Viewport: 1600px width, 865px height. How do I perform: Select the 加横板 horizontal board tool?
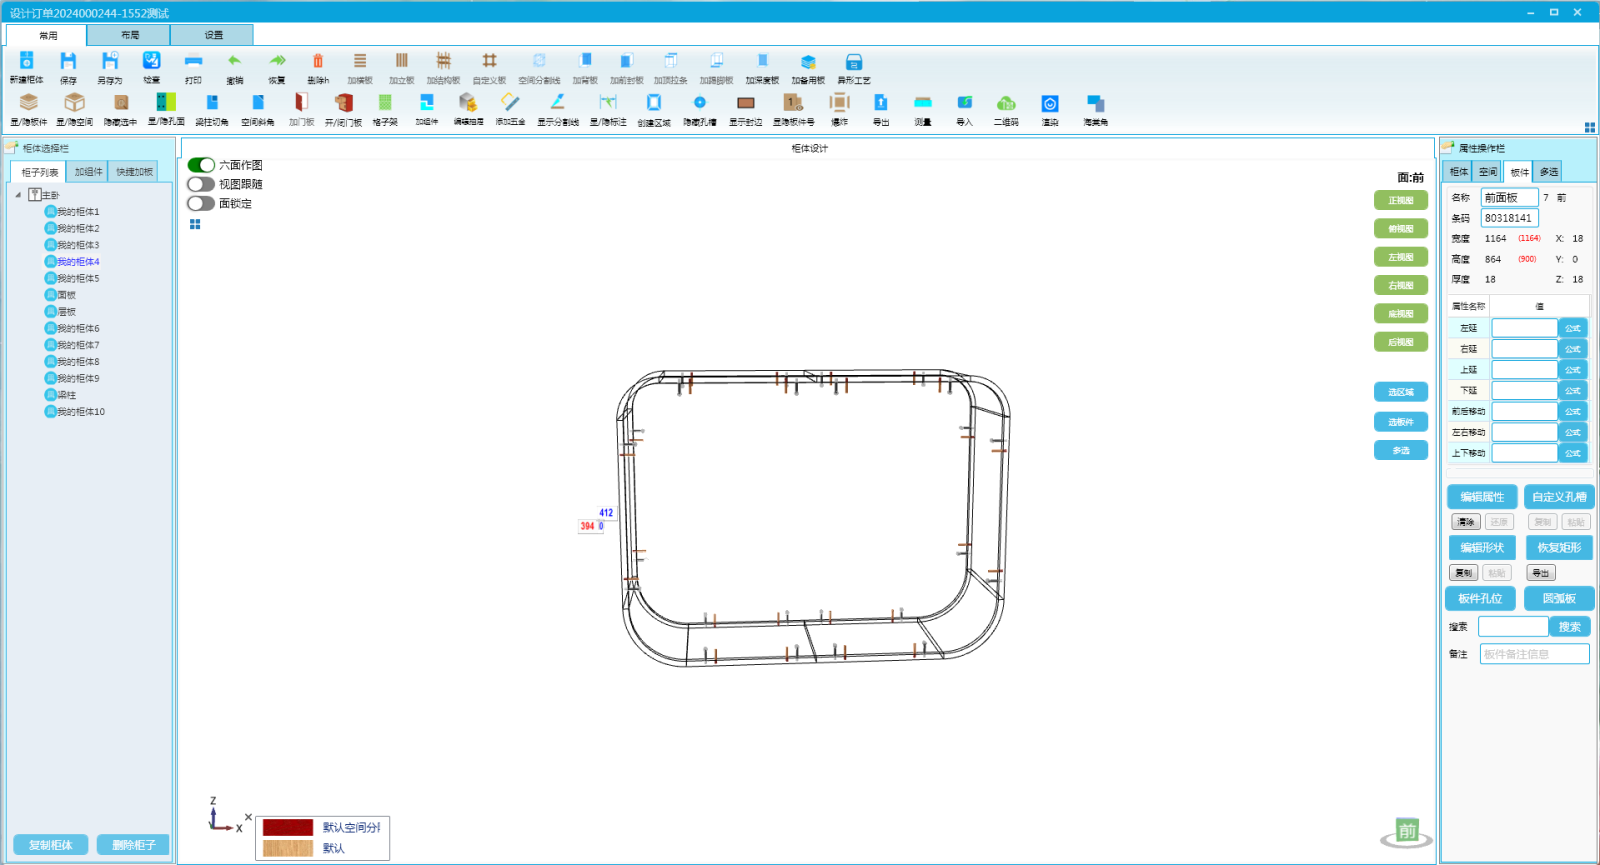[x=360, y=61]
